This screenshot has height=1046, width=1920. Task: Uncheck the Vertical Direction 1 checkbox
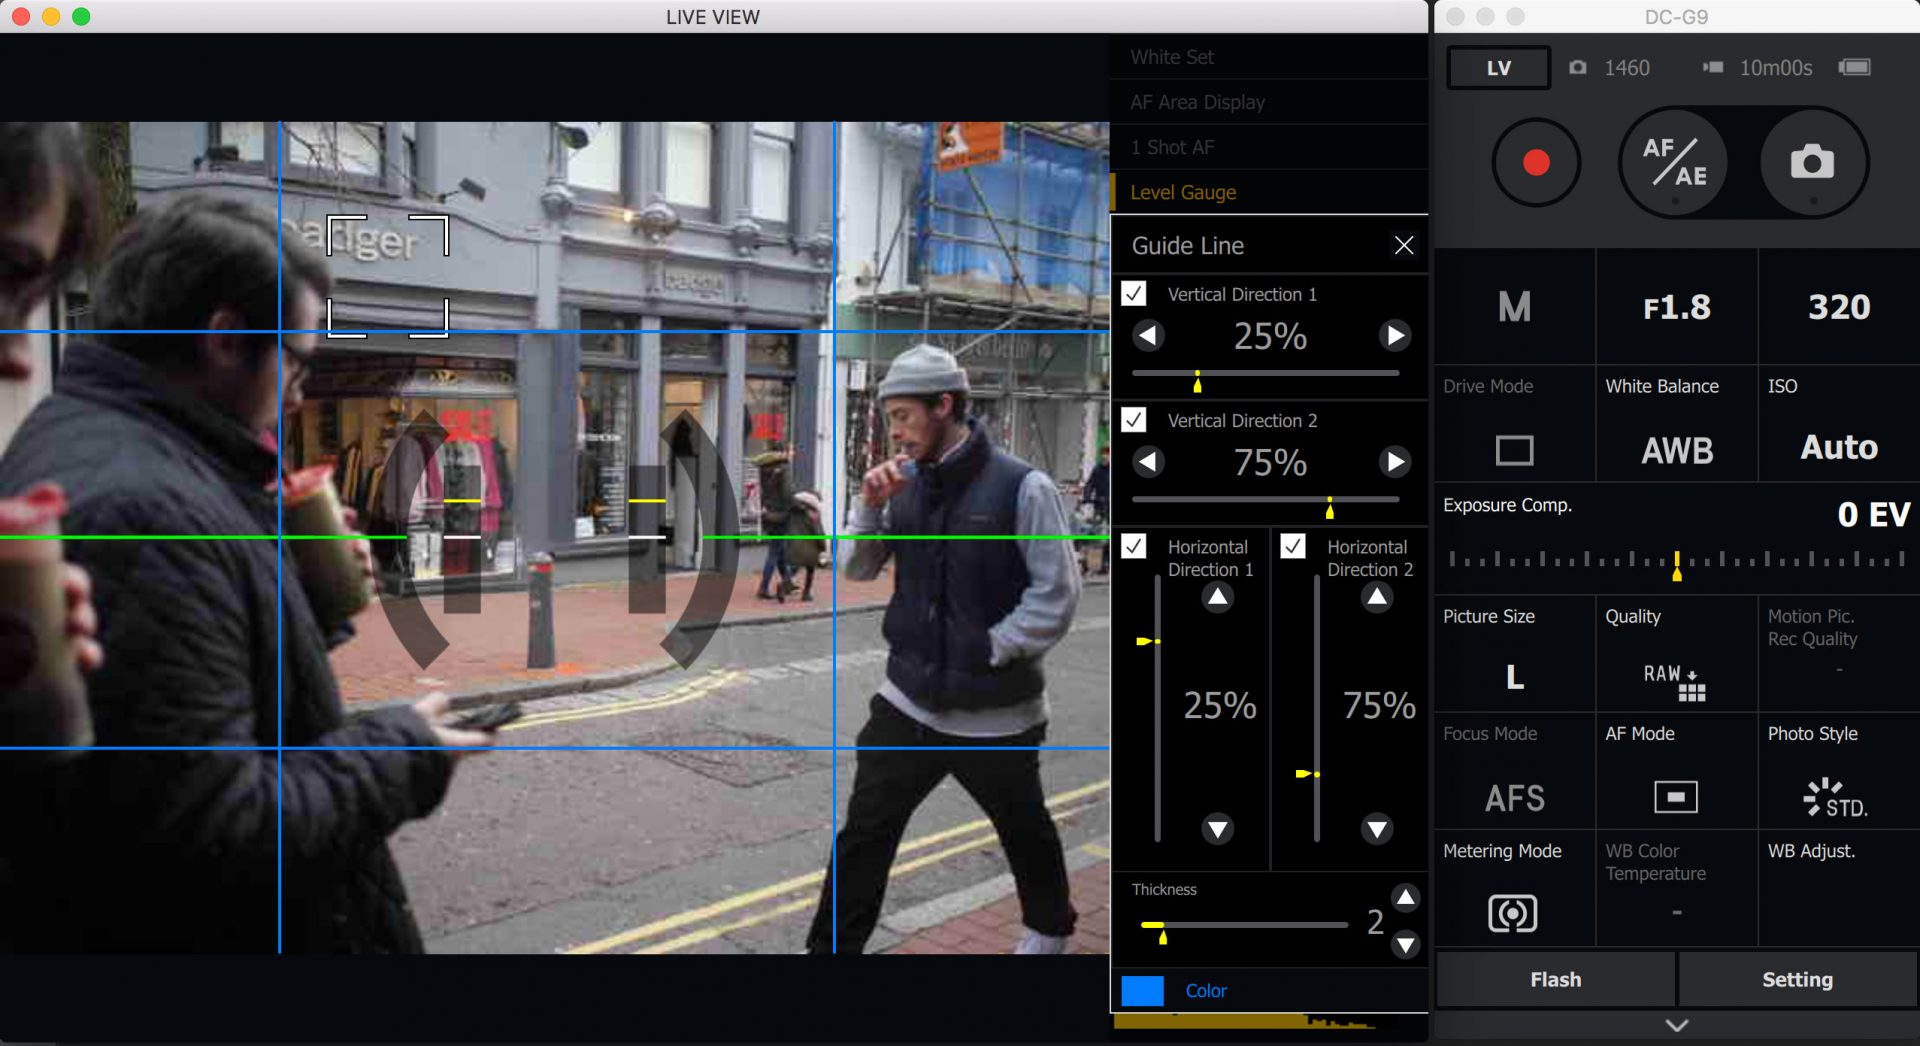pos(1134,294)
